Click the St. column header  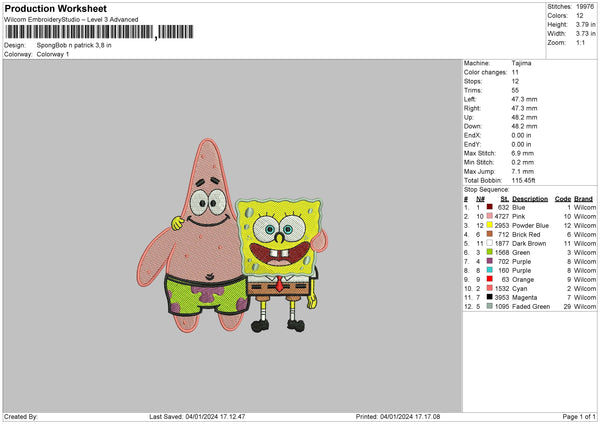504,199
